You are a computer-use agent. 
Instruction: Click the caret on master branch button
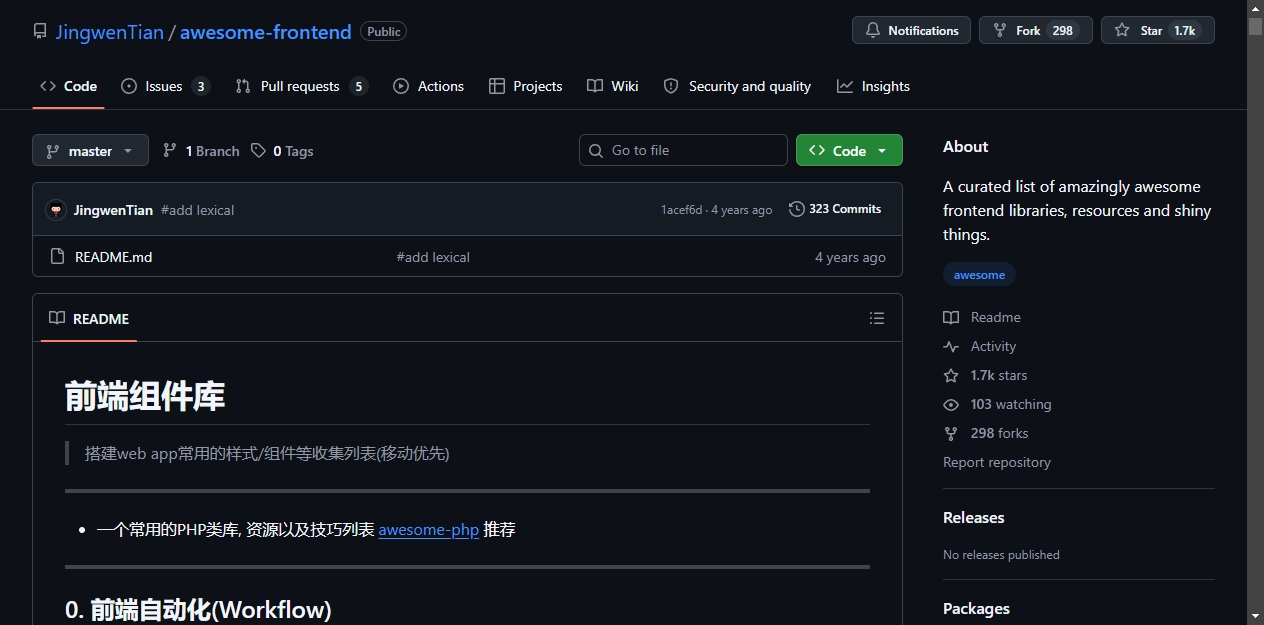coord(128,151)
